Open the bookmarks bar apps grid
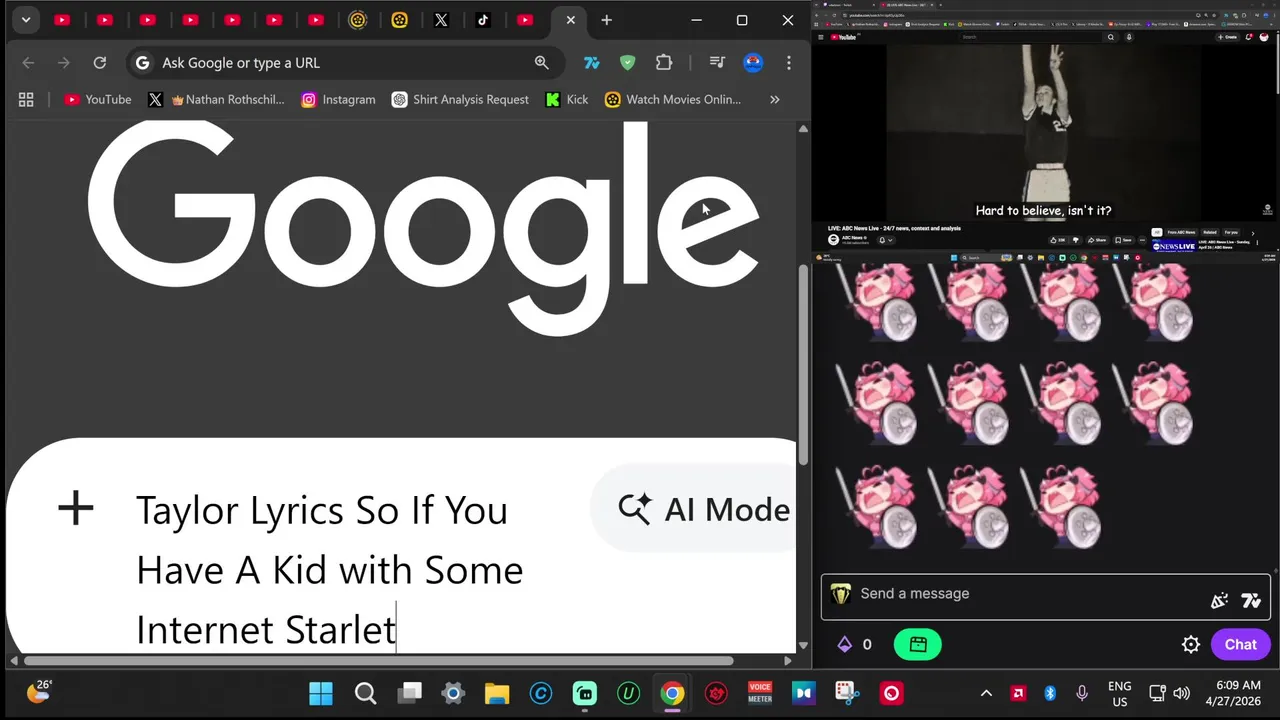Image resolution: width=1280 pixels, height=720 pixels. click(x=26, y=99)
